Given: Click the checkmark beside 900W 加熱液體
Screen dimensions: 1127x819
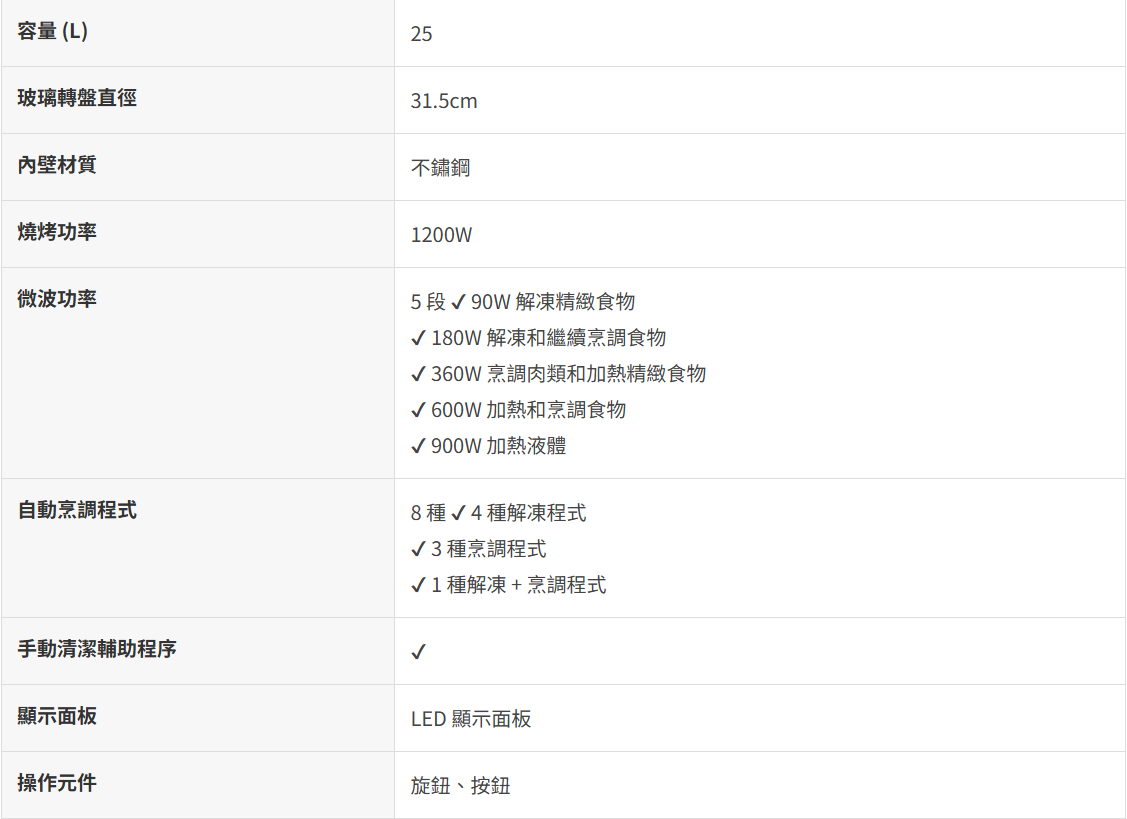Looking at the screenshot, I should click(419, 447).
